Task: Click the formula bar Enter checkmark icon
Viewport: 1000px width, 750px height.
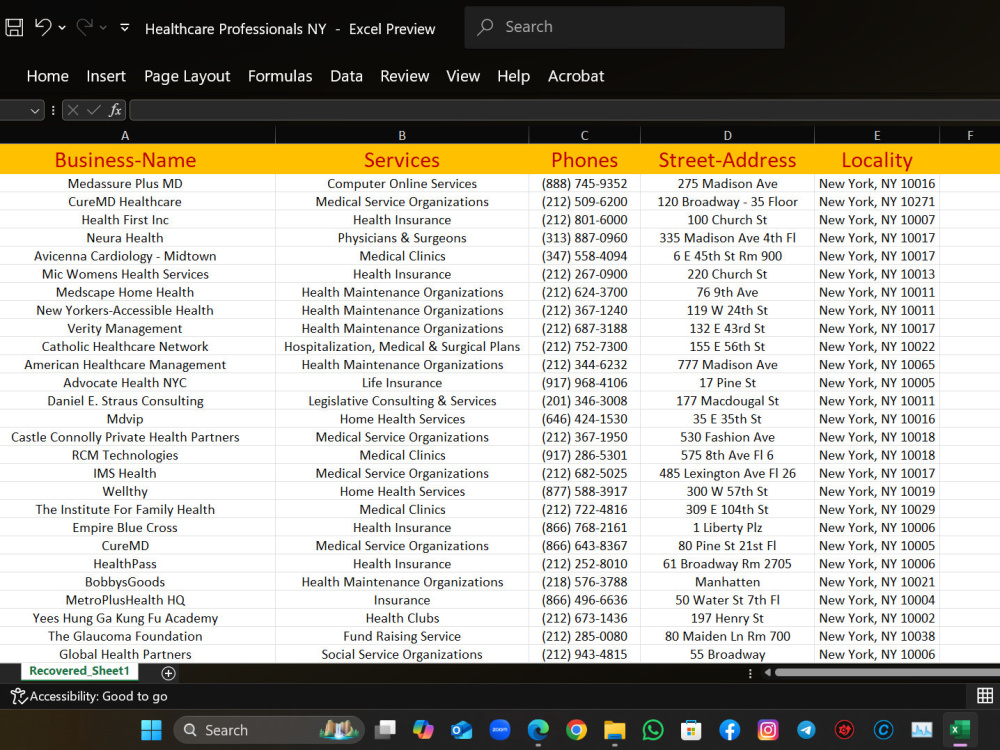Action: [x=94, y=110]
